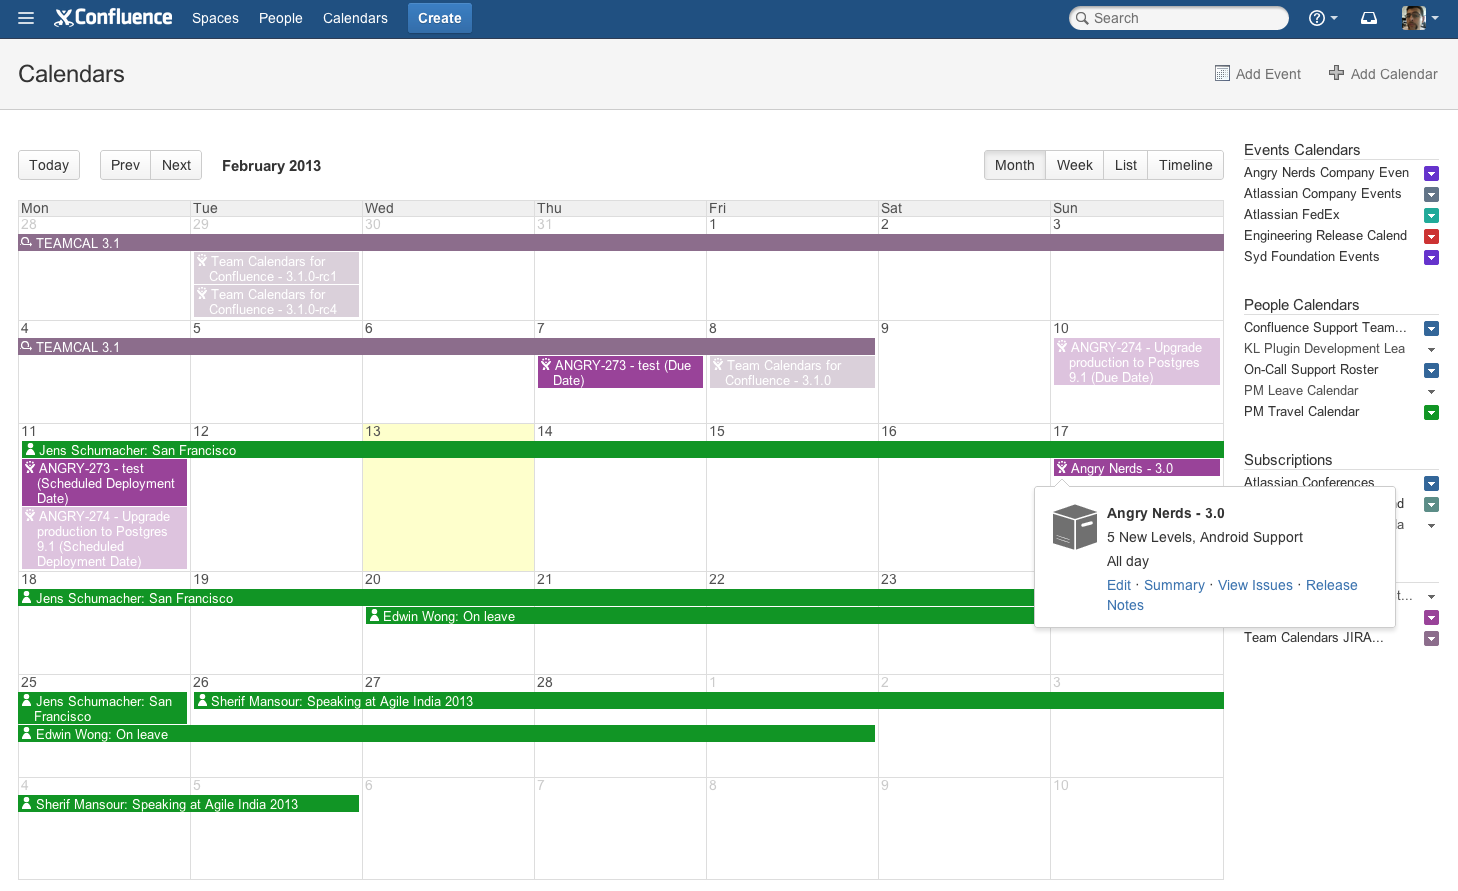Open Edwin Wong On leave event on 25th
This screenshot has height=891, width=1458.
tap(446, 734)
